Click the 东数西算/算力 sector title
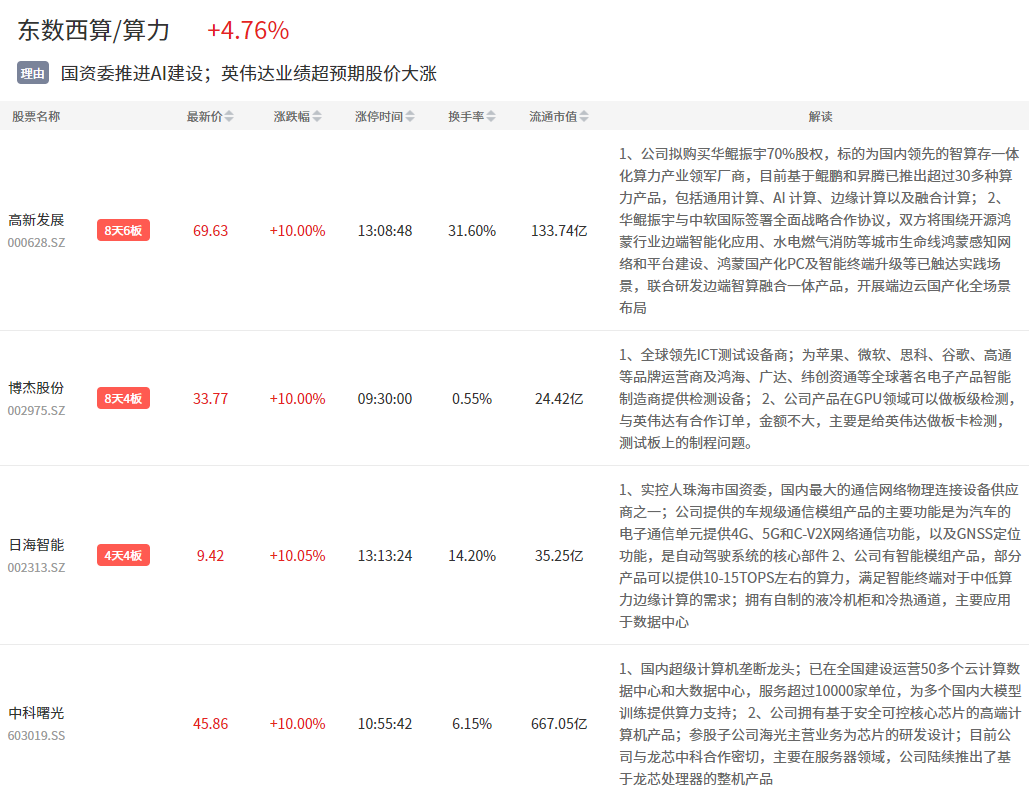 93,30
